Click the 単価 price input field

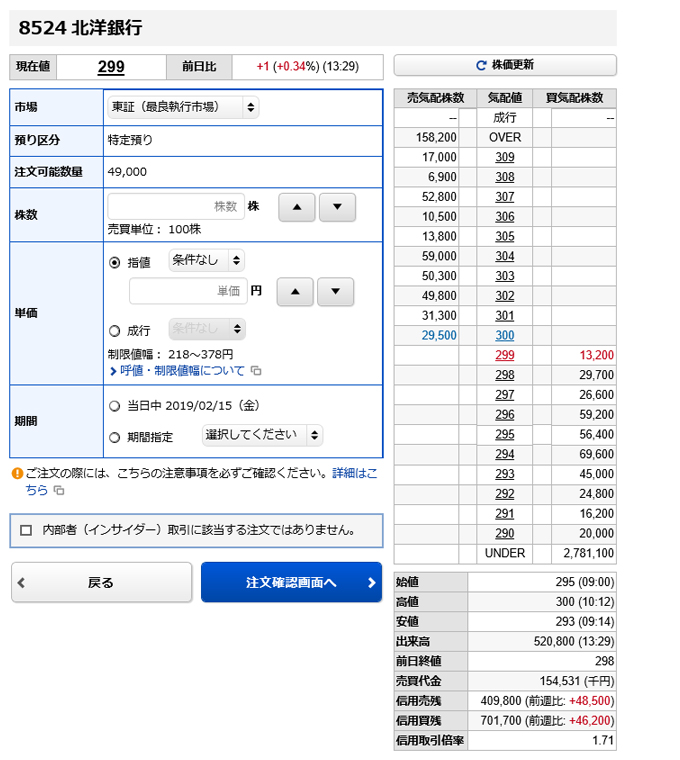click(x=188, y=291)
